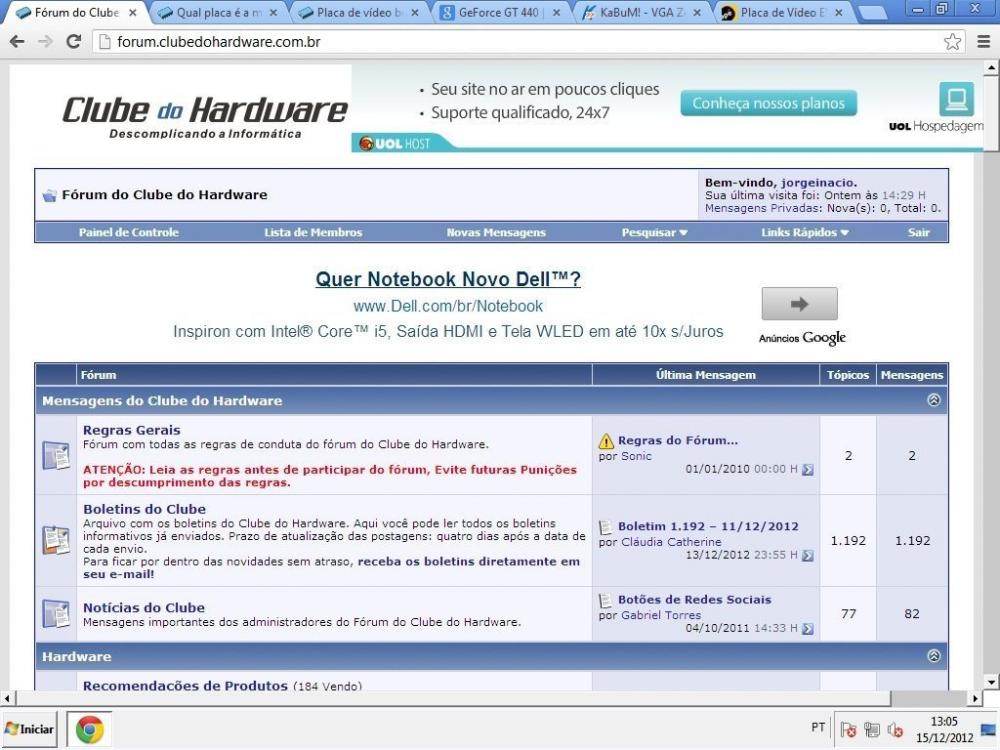Viewport: 1000px width, 750px height.
Task: Bookmark page with the star icon
Action: [x=953, y=42]
